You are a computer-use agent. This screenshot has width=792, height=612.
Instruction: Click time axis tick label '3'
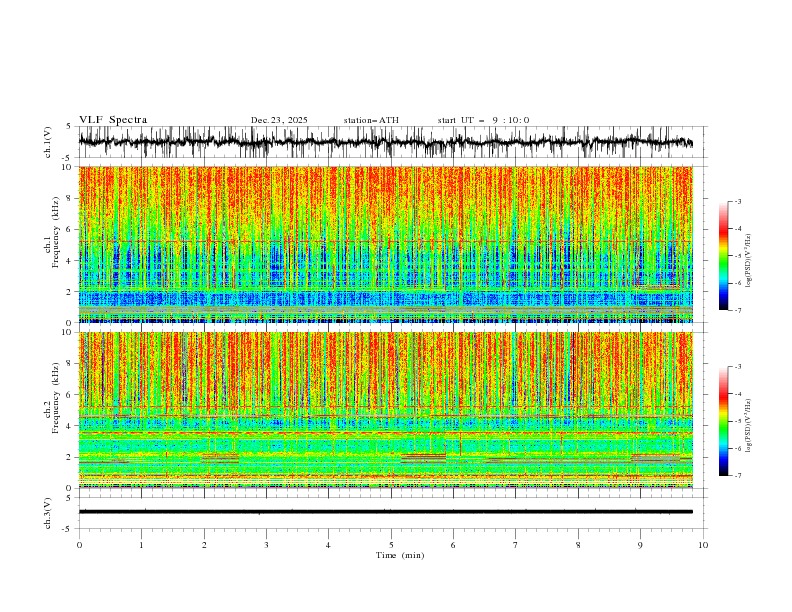click(x=266, y=545)
